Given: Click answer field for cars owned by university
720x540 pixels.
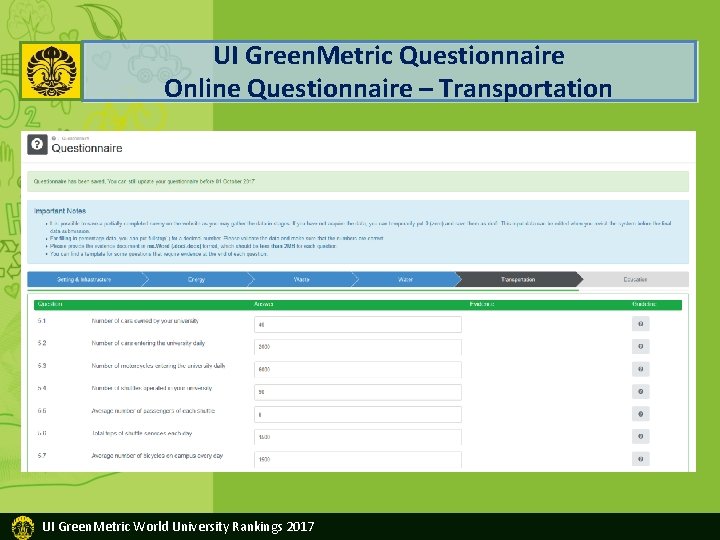Looking at the screenshot, I should pos(358,324).
